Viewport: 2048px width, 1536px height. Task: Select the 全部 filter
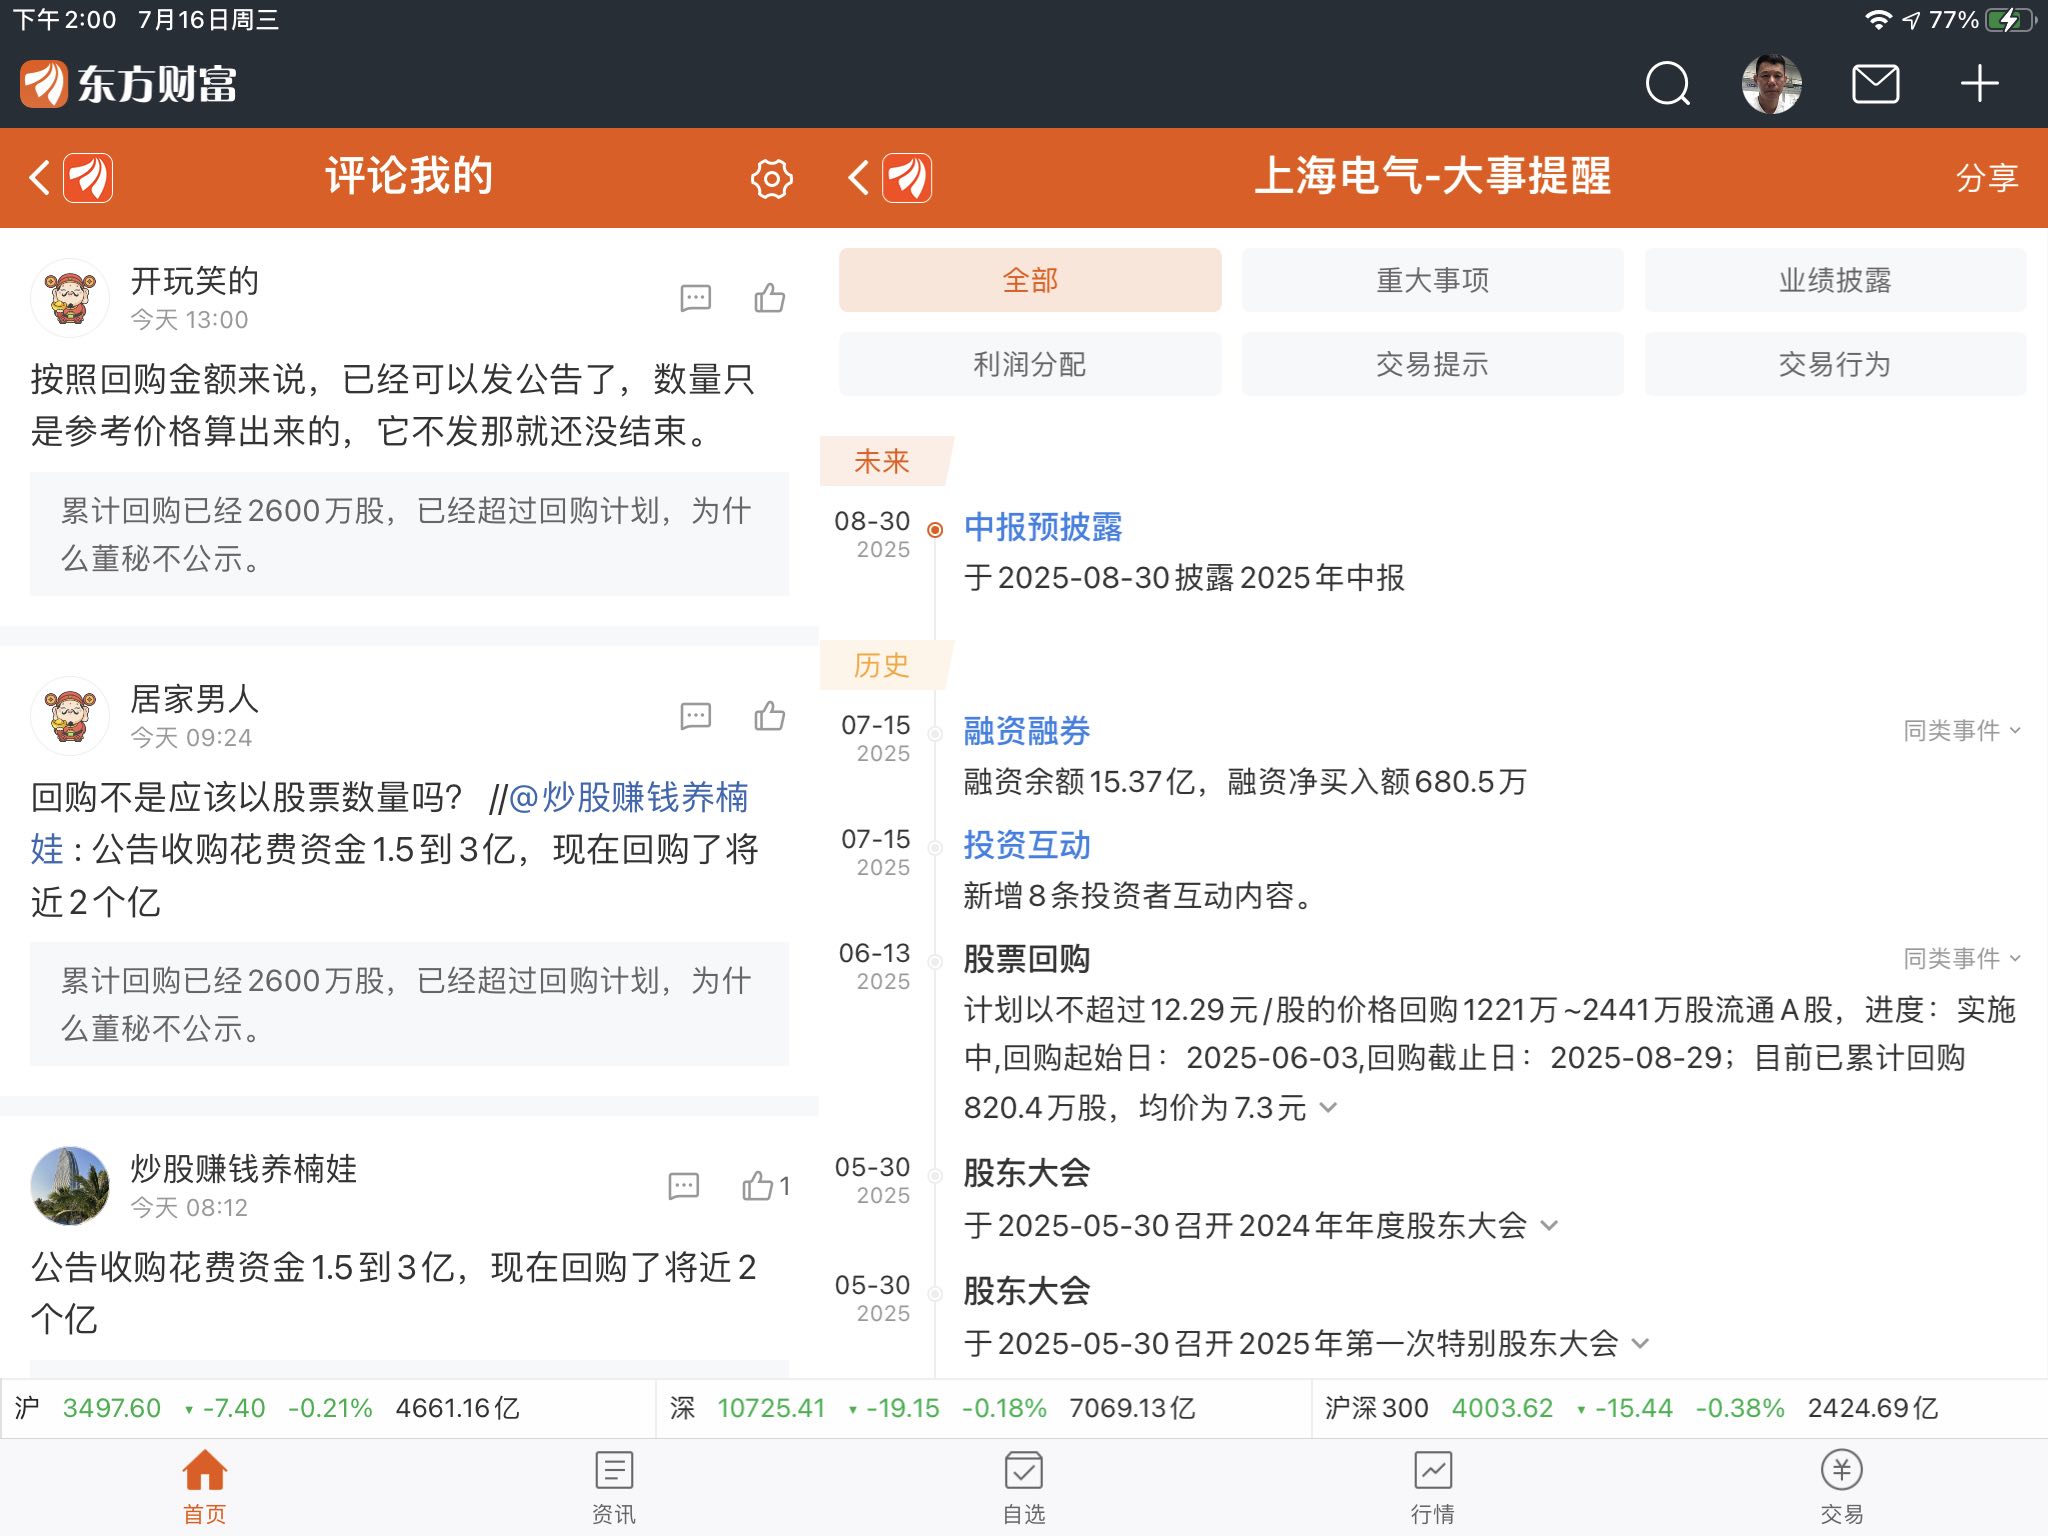(x=1030, y=280)
